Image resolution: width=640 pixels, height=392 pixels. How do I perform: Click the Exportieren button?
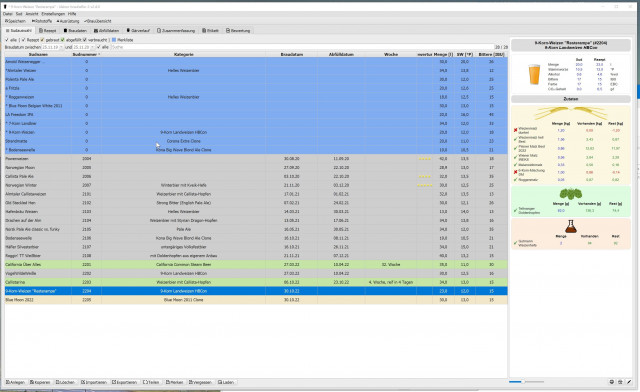[124, 382]
